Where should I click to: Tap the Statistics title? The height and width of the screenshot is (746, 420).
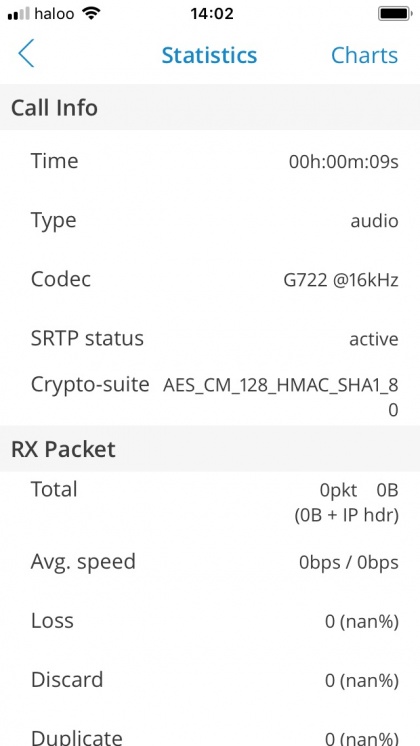coord(209,55)
